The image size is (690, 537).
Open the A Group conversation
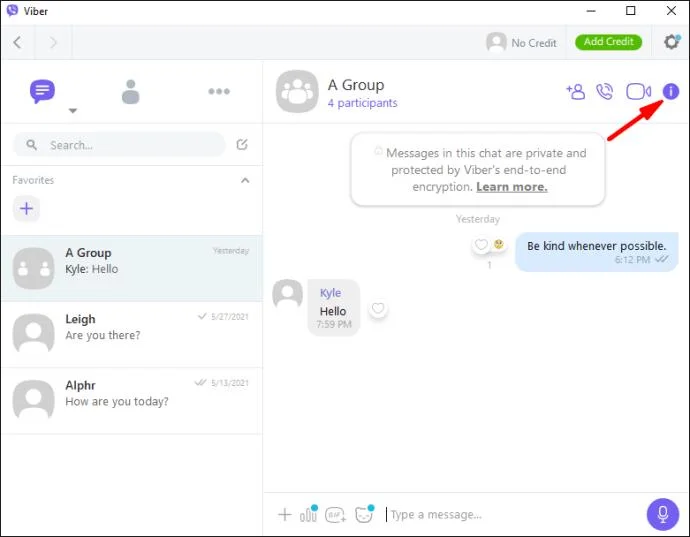(132, 268)
